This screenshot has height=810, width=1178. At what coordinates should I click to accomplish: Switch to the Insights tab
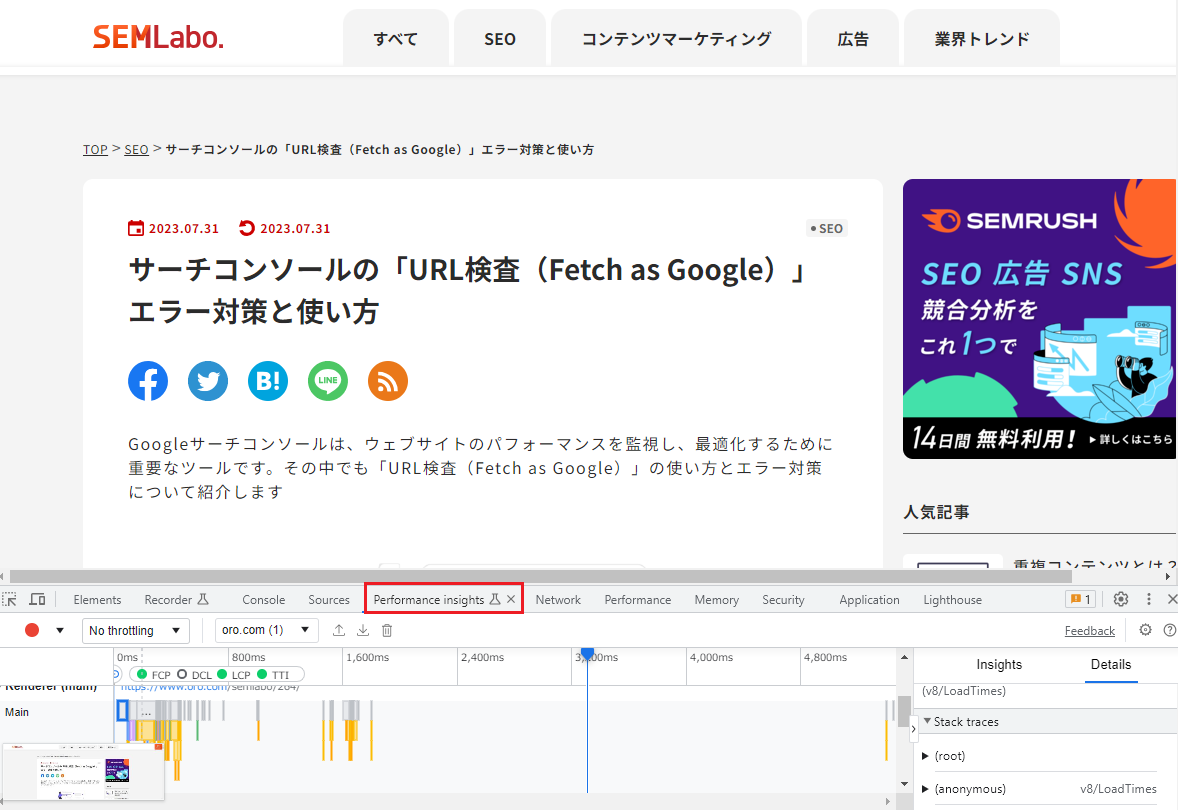pyautogui.click(x=999, y=664)
